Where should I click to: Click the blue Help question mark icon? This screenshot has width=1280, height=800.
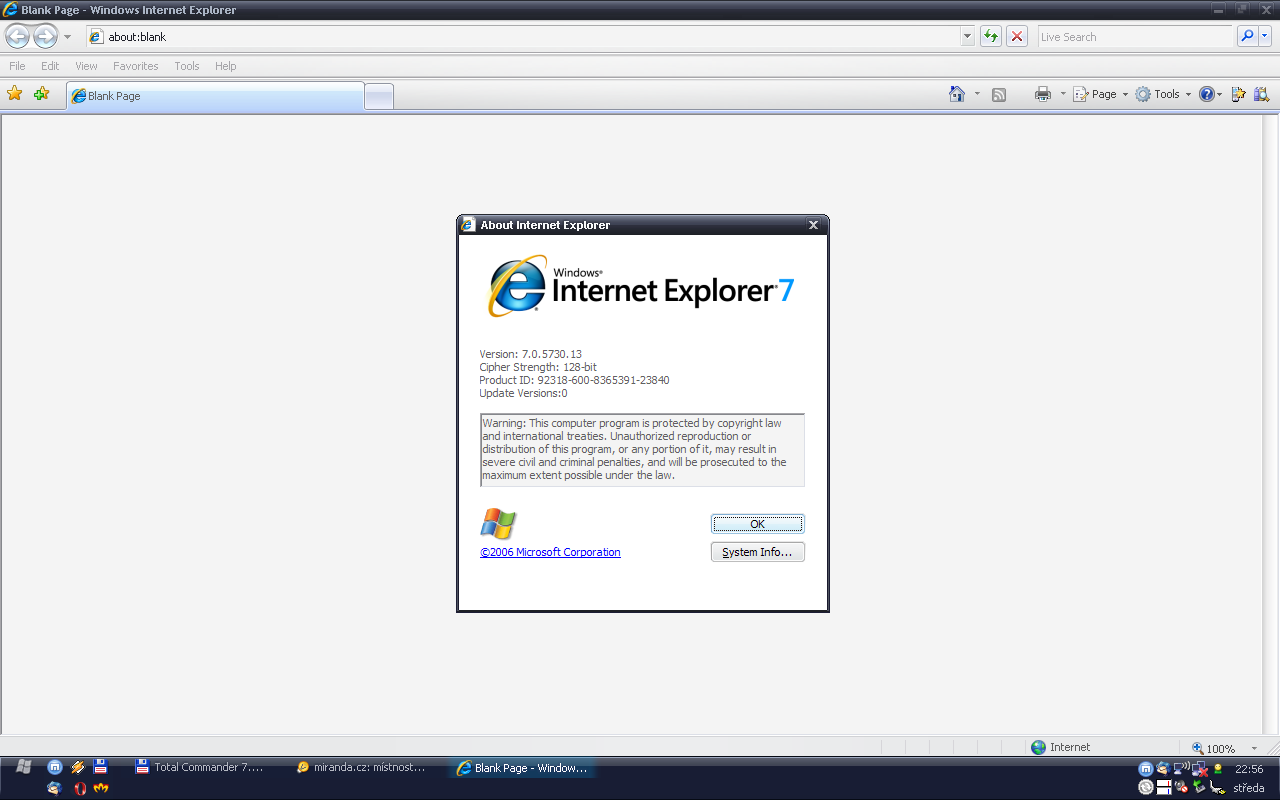tap(1207, 94)
